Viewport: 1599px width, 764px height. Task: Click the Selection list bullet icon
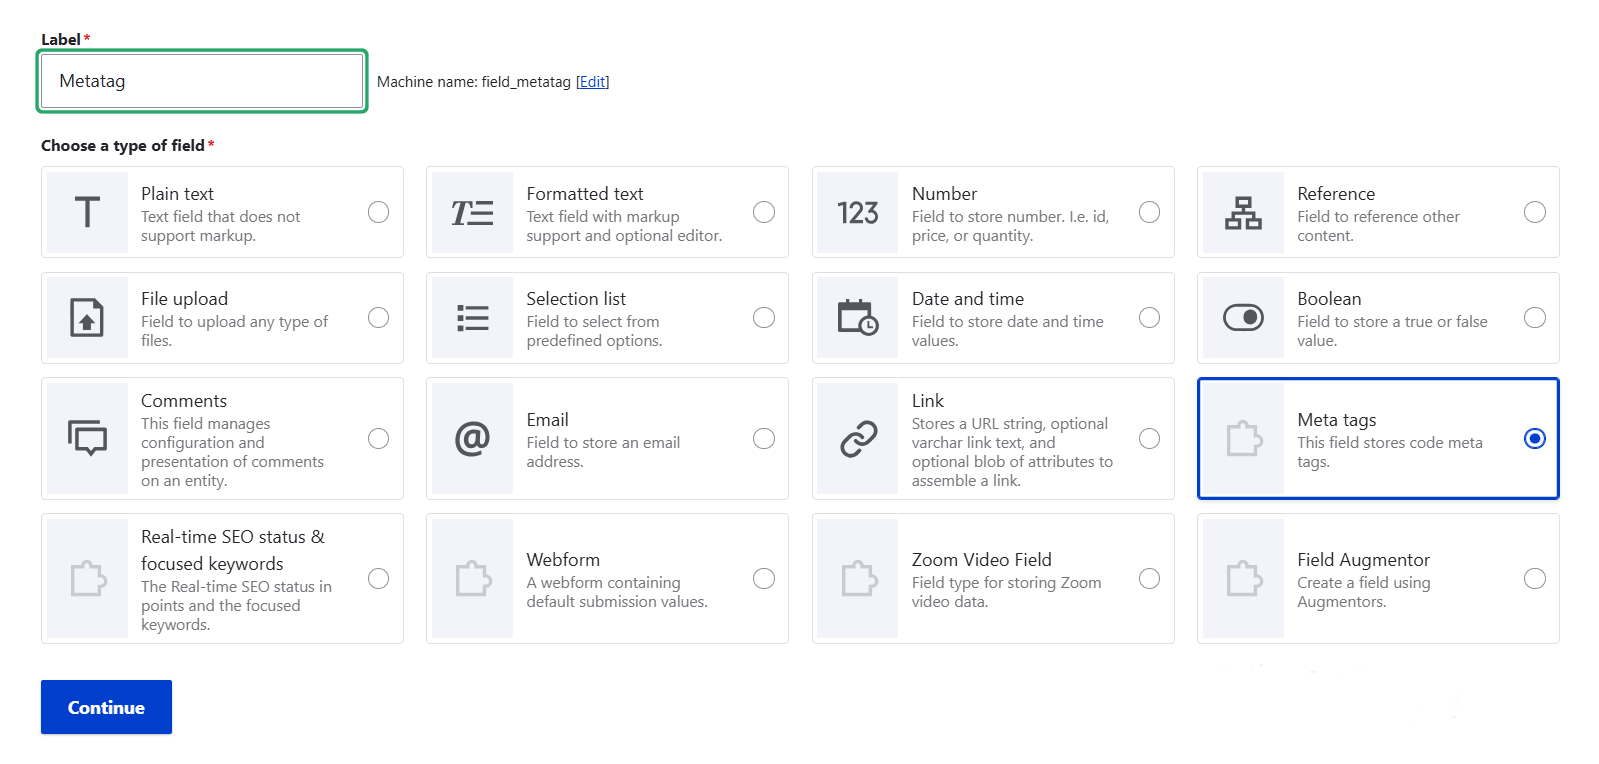(x=472, y=318)
